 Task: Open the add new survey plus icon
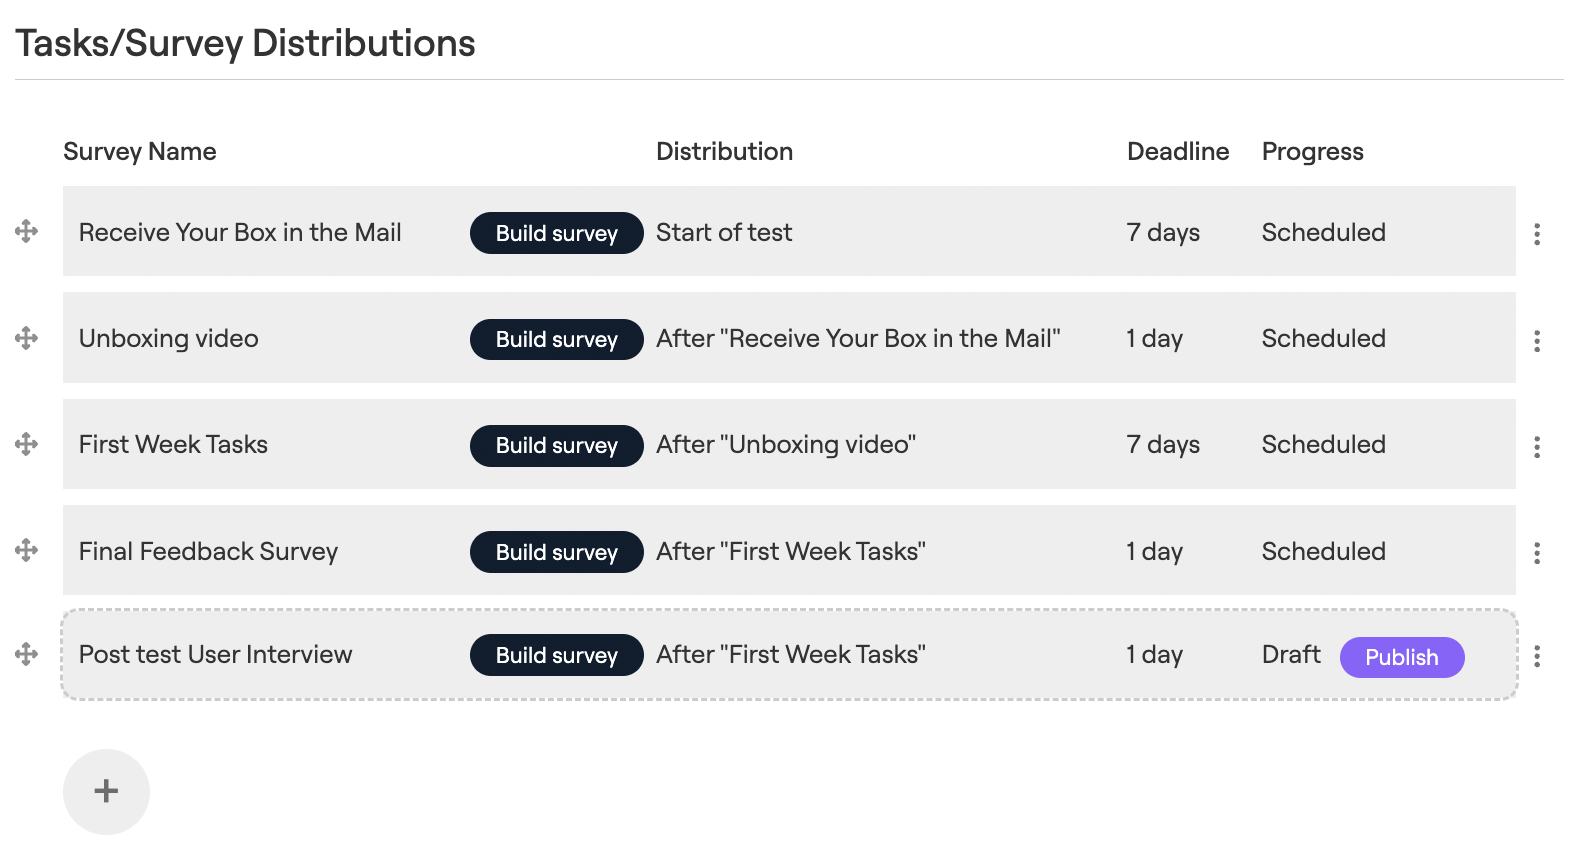[106, 791]
